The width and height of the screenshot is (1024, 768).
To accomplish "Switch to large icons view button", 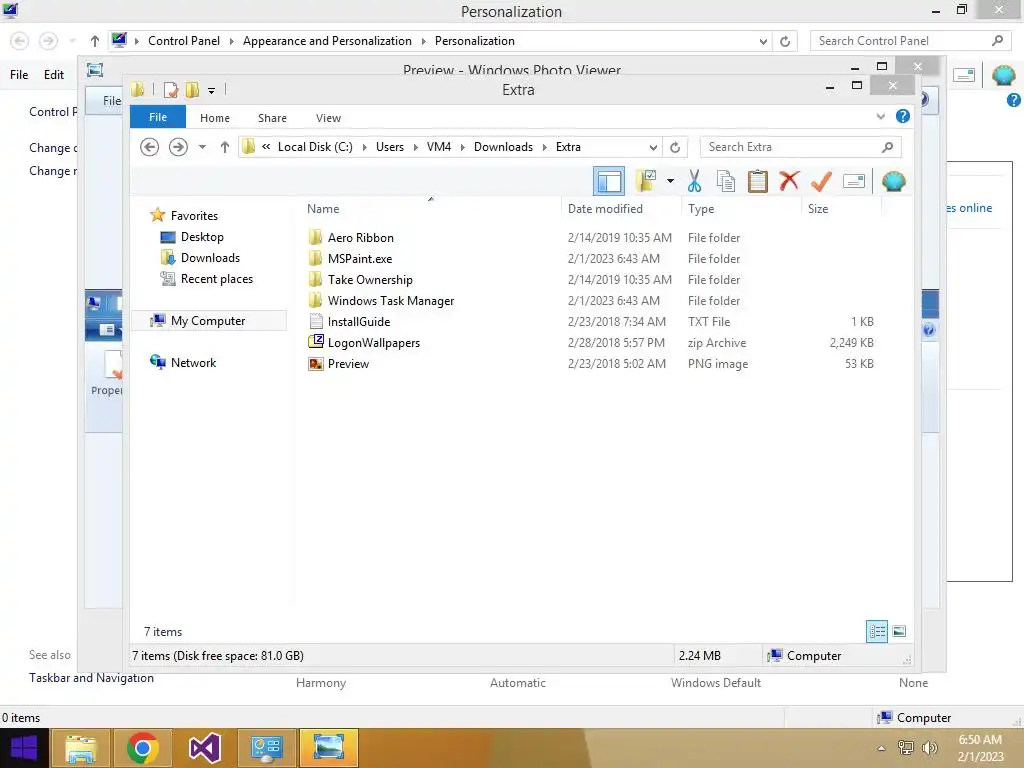I will tap(899, 631).
